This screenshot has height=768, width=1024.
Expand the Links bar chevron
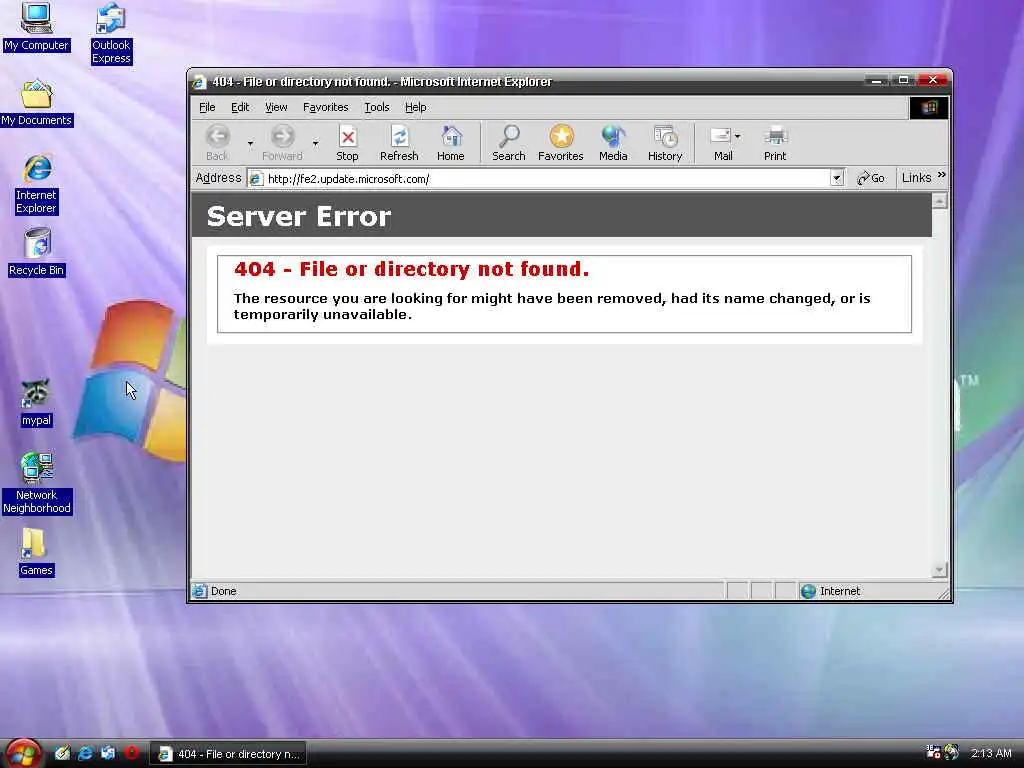pyautogui.click(x=941, y=175)
